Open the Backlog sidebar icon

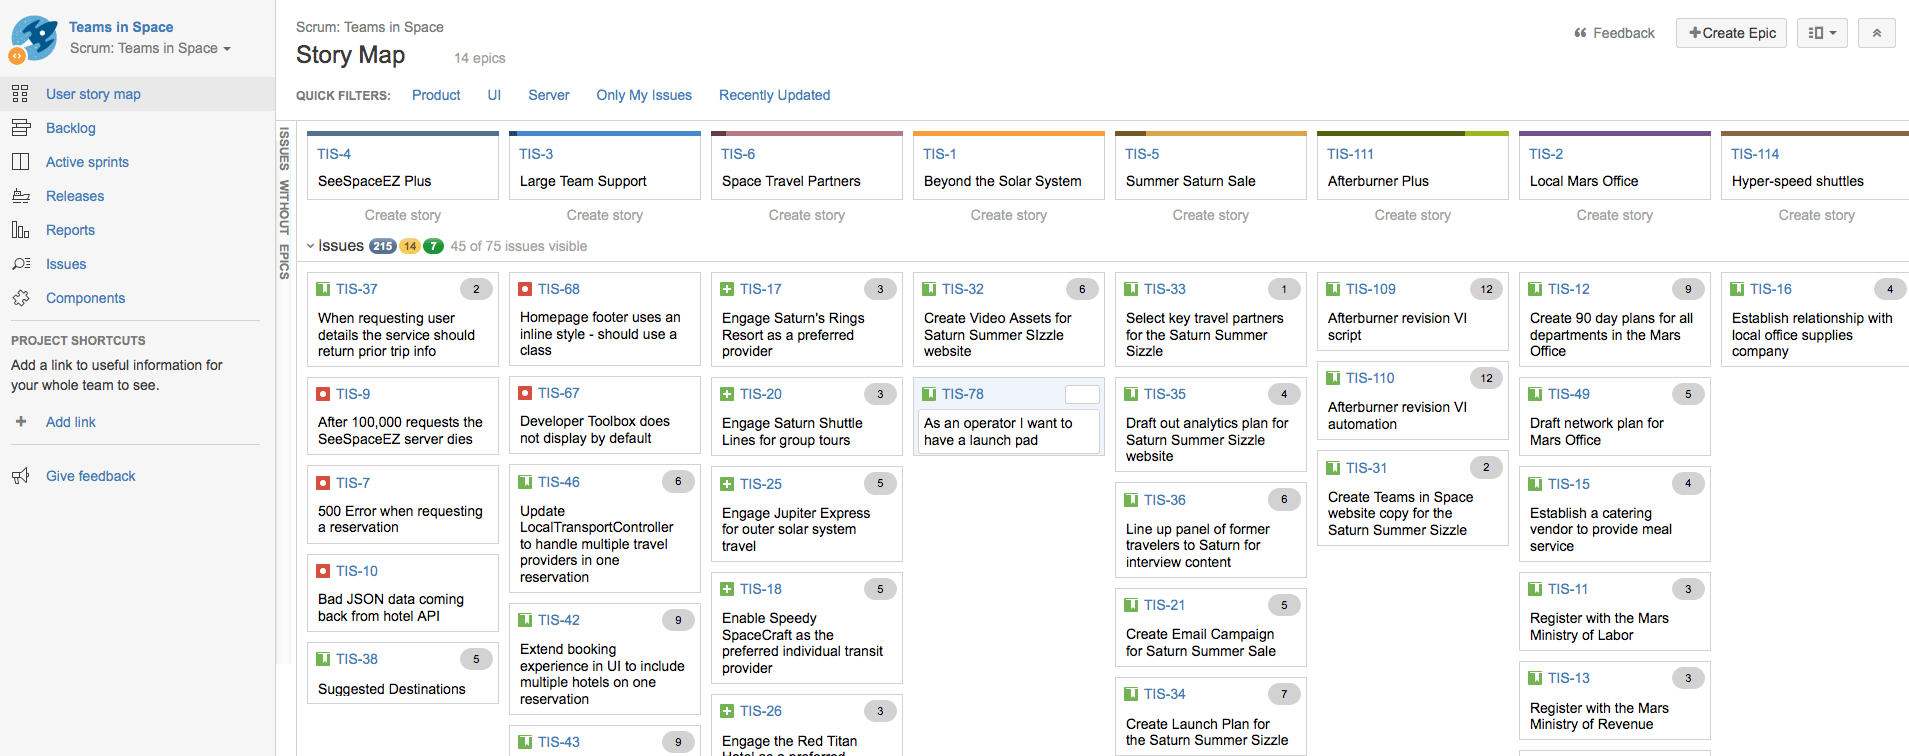(x=20, y=128)
